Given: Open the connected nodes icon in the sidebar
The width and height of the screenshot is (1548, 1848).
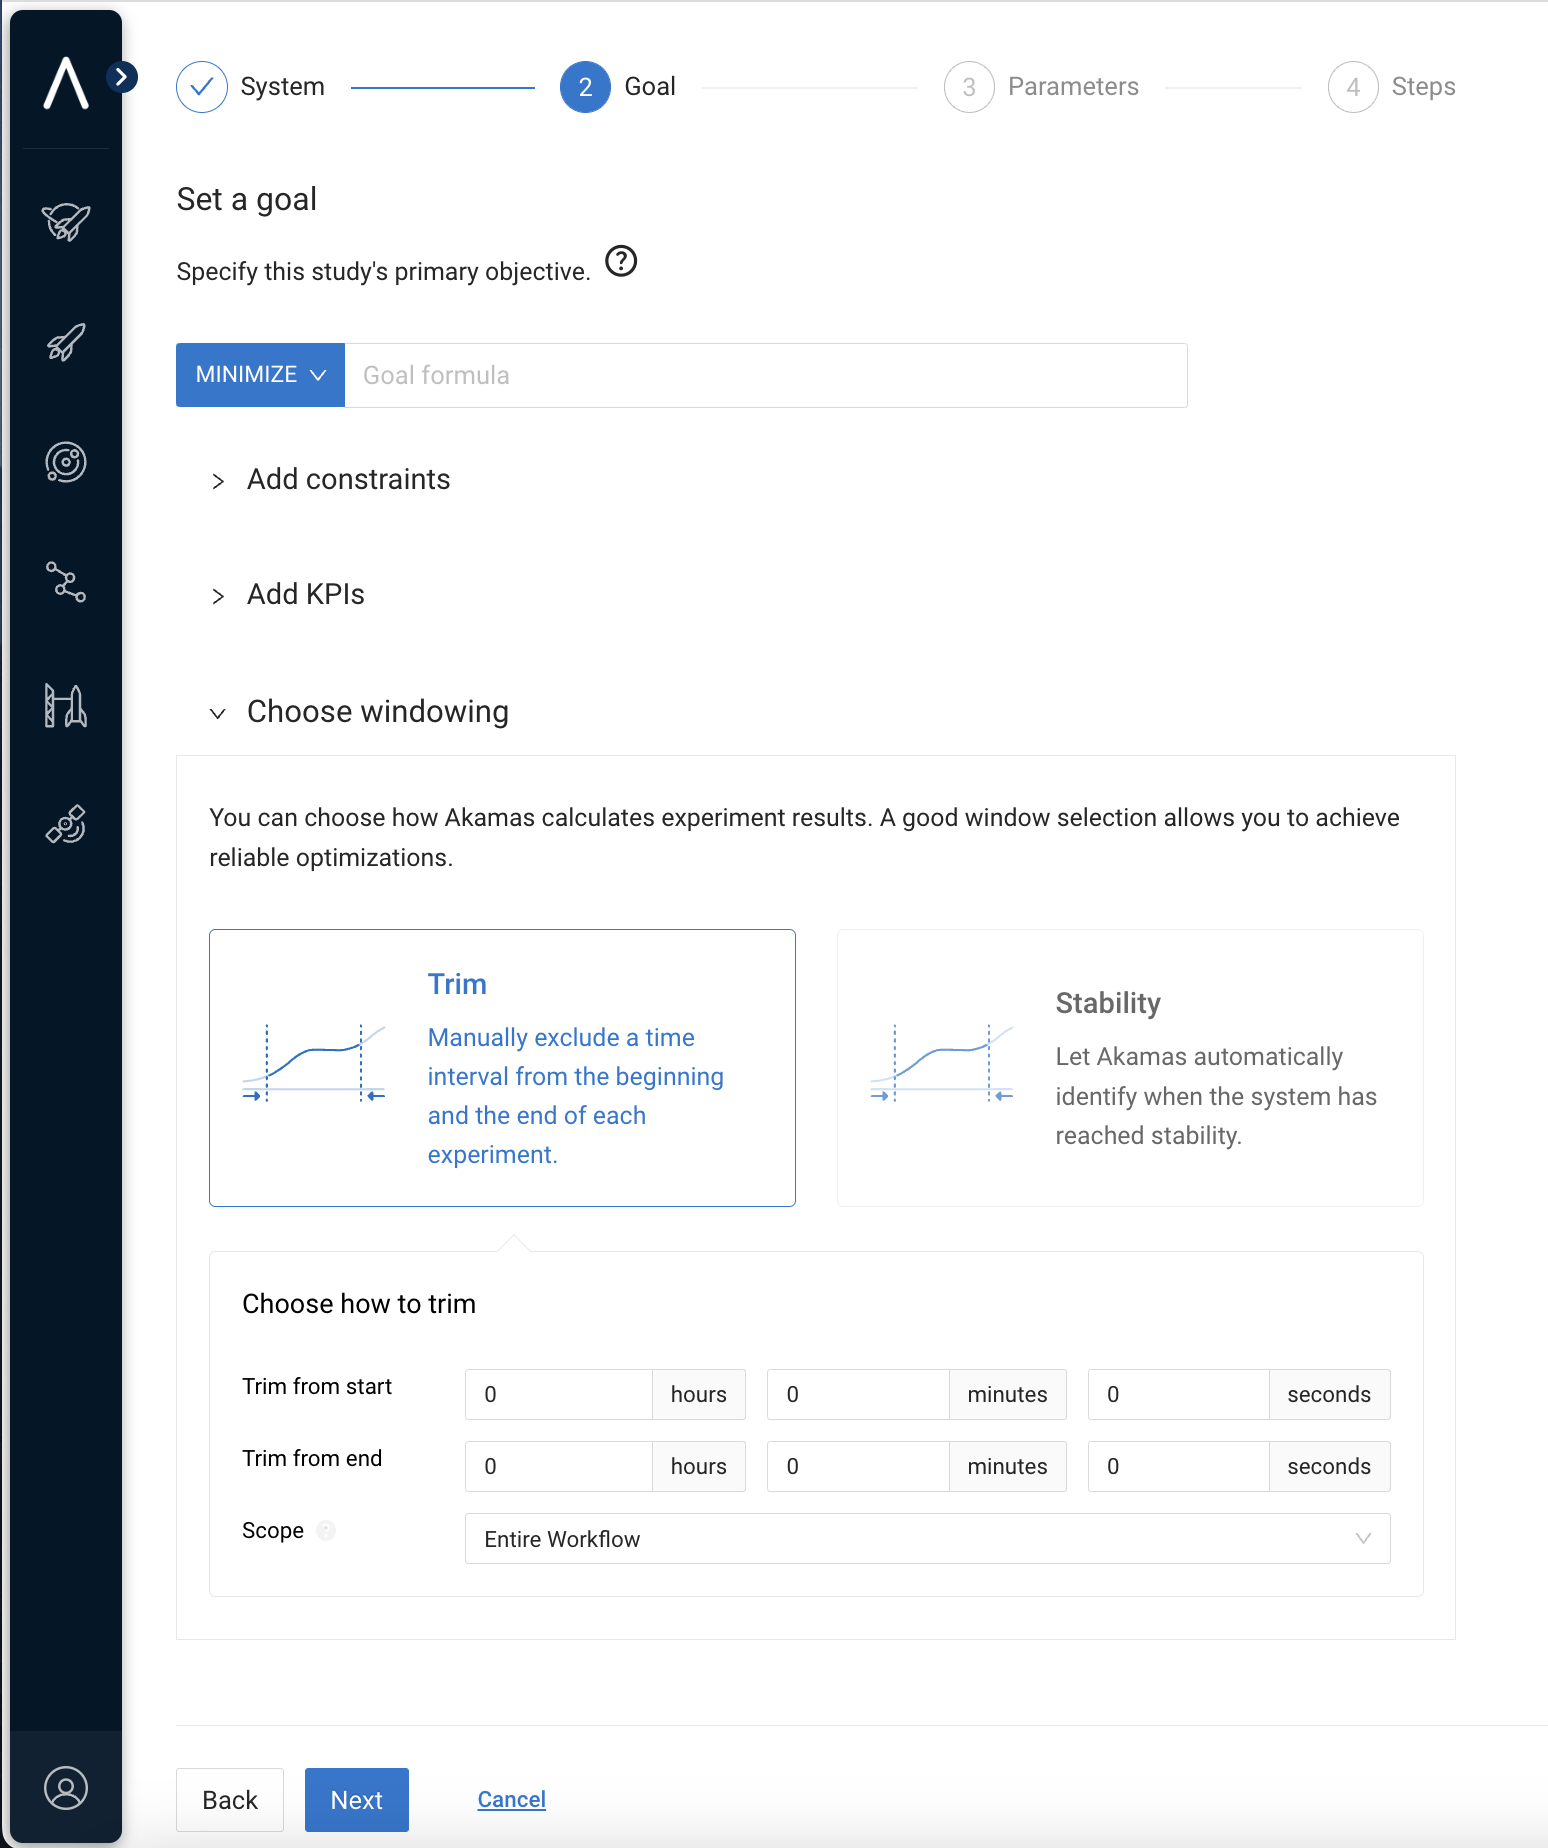Looking at the screenshot, I should pos(66,582).
